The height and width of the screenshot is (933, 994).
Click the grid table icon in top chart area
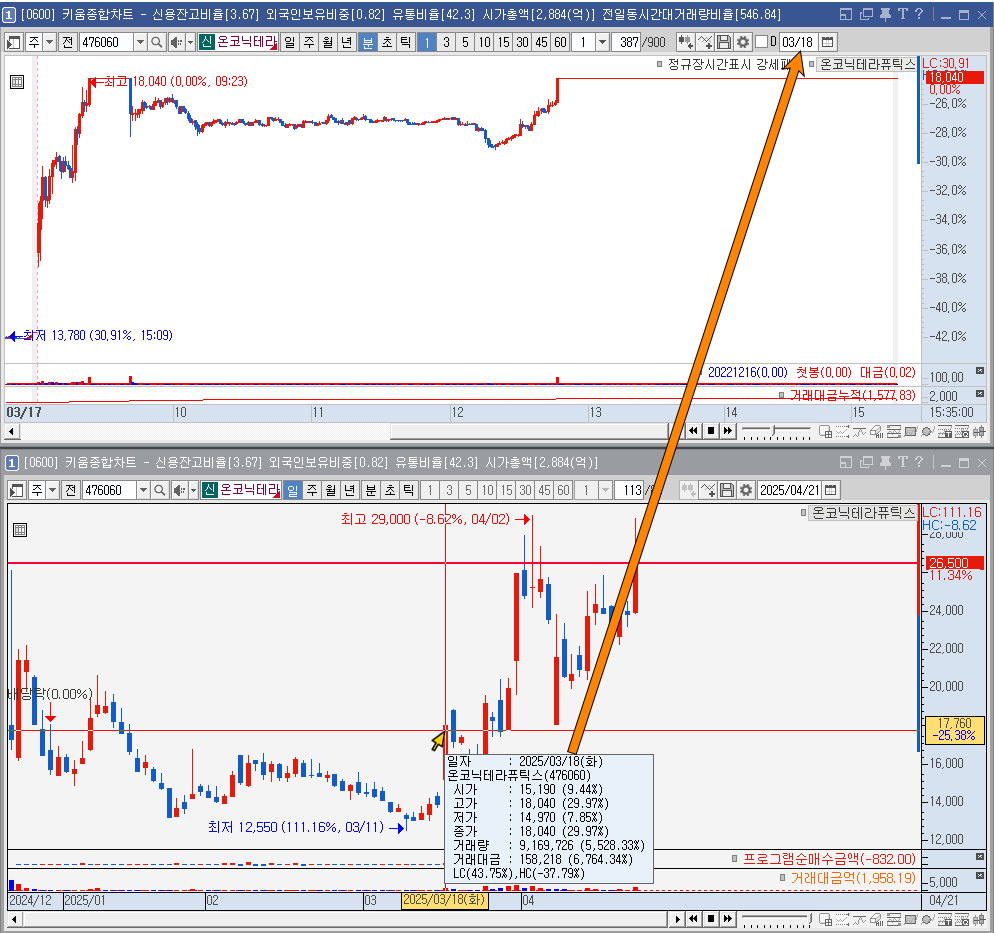coord(17,83)
